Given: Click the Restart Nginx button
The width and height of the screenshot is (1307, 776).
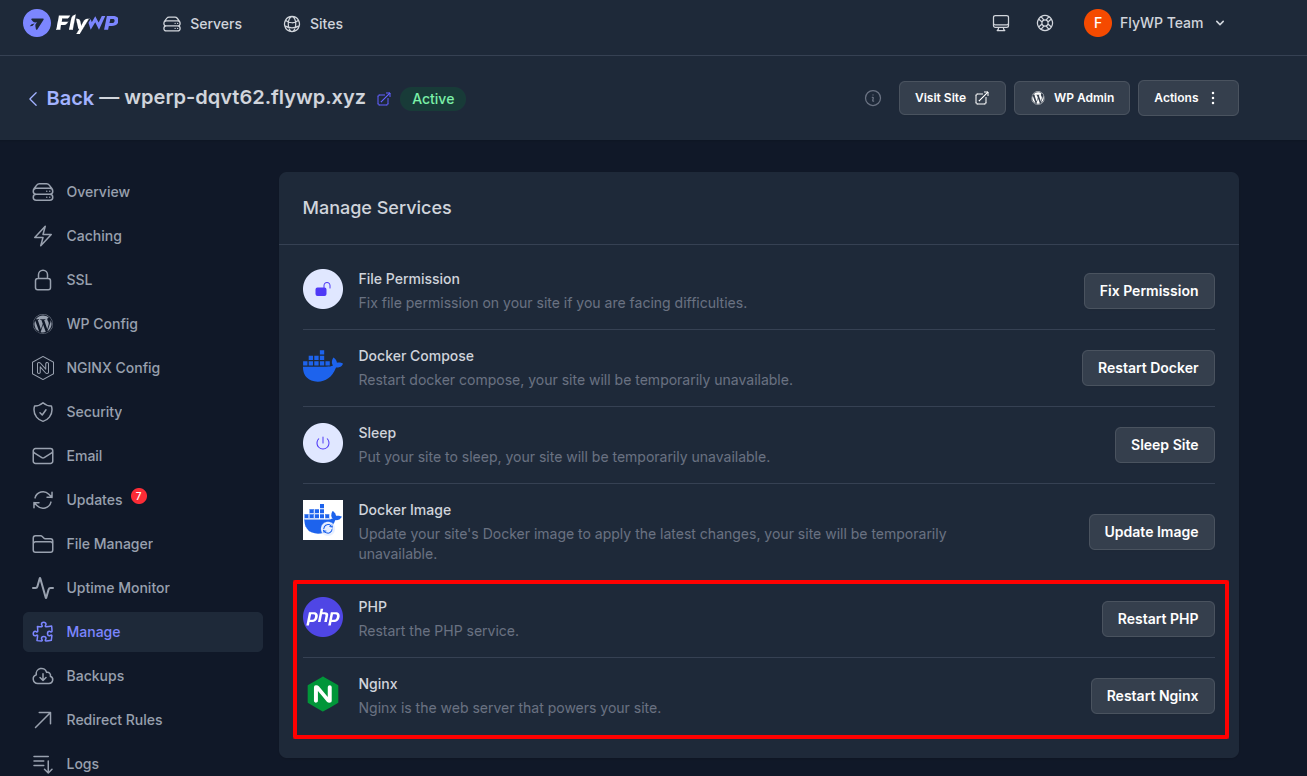Looking at the screenshot, I should [x=1153, y=696].
